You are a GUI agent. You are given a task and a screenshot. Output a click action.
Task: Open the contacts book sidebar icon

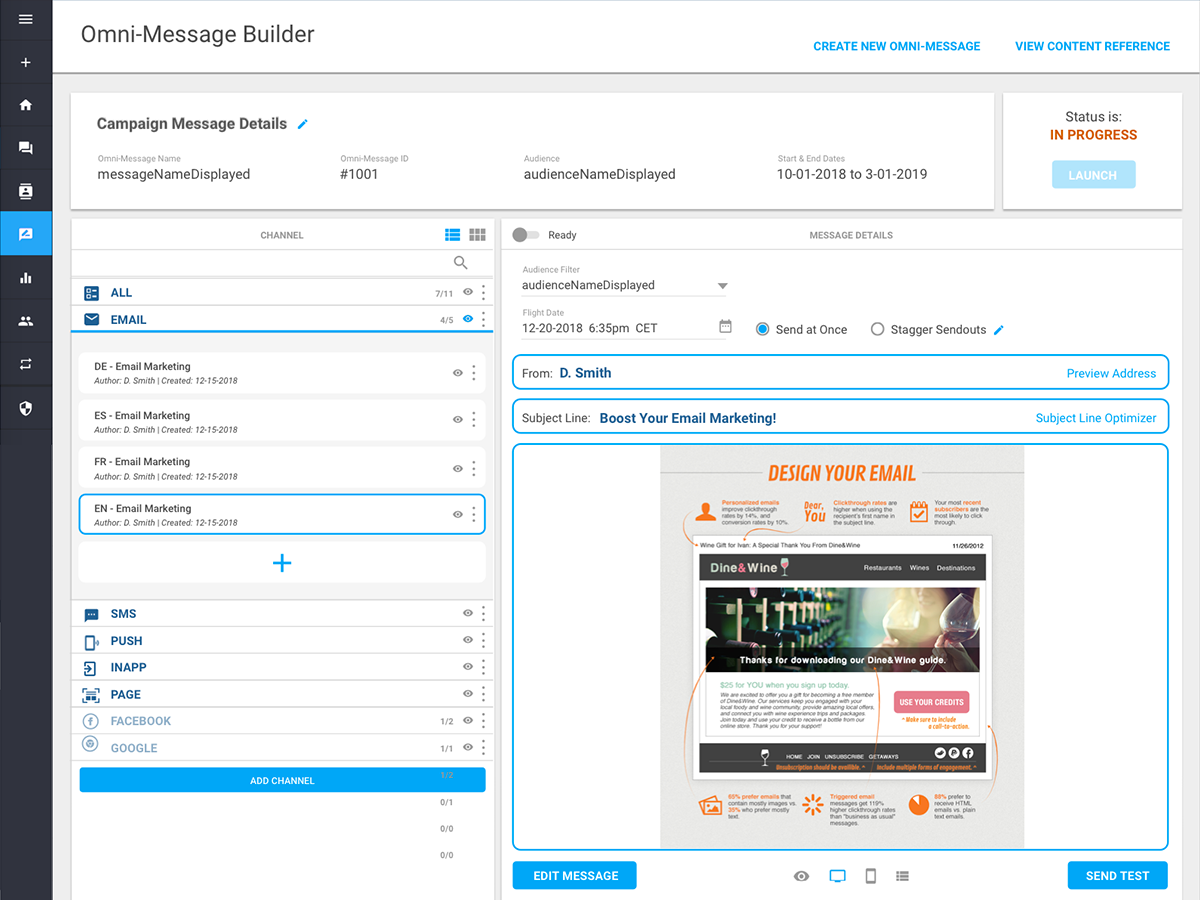click(x=26, y=191)
